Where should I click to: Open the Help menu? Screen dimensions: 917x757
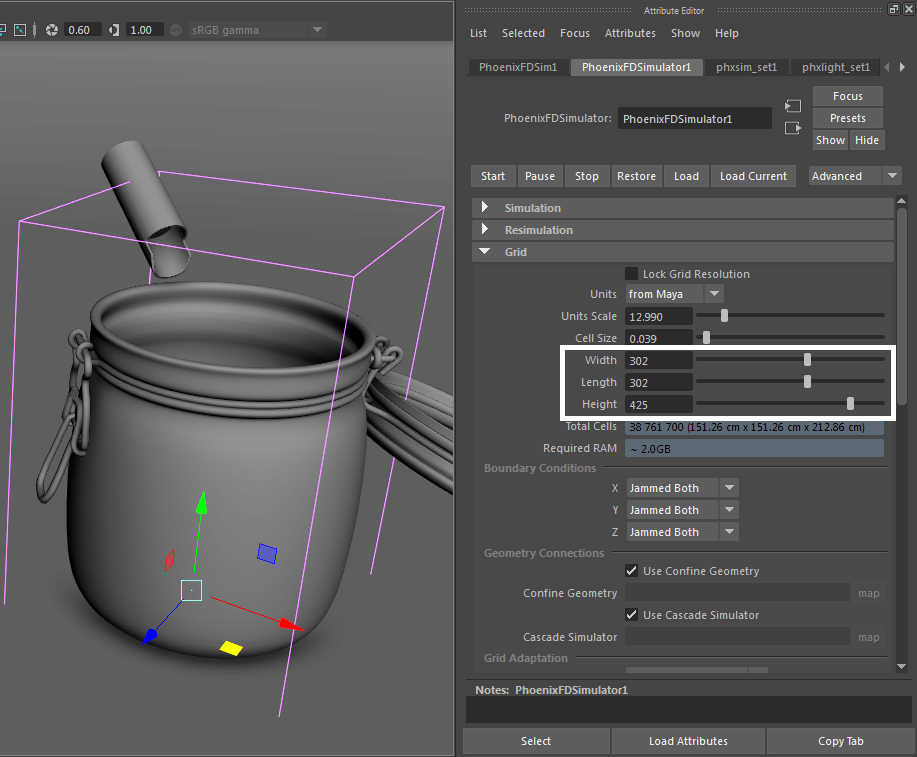pyautogui.click(x=726, y=33)
